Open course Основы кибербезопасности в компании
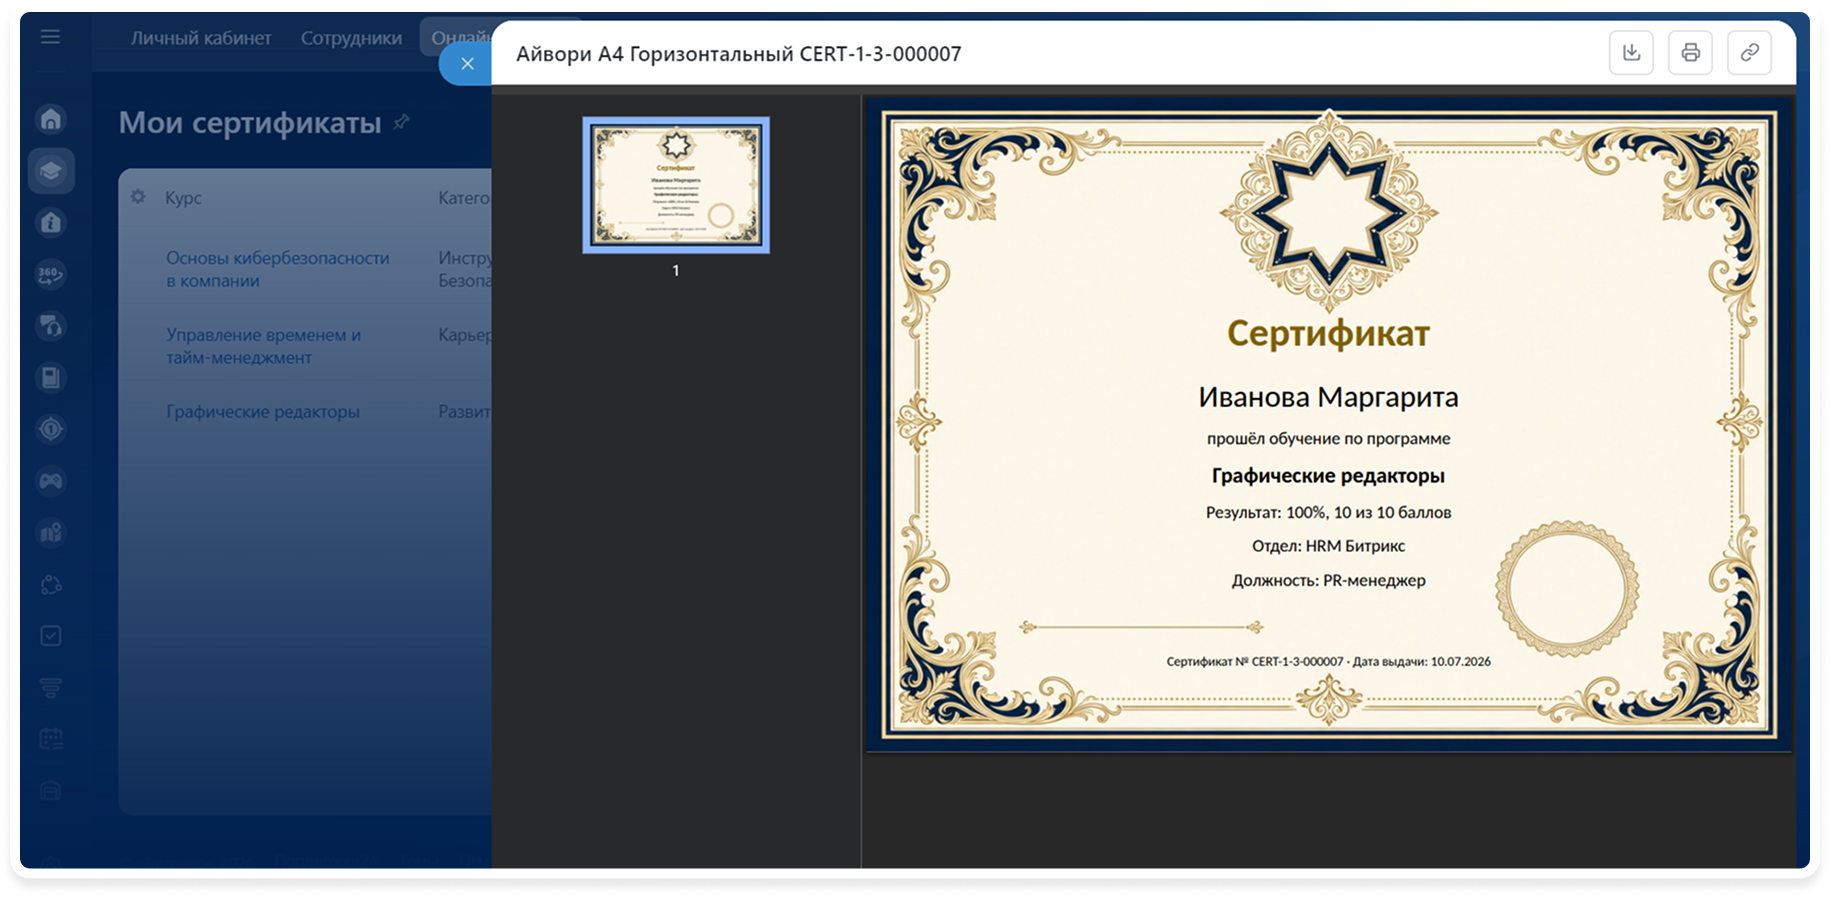Screen dimensions: 1830x897 (277, 269)
